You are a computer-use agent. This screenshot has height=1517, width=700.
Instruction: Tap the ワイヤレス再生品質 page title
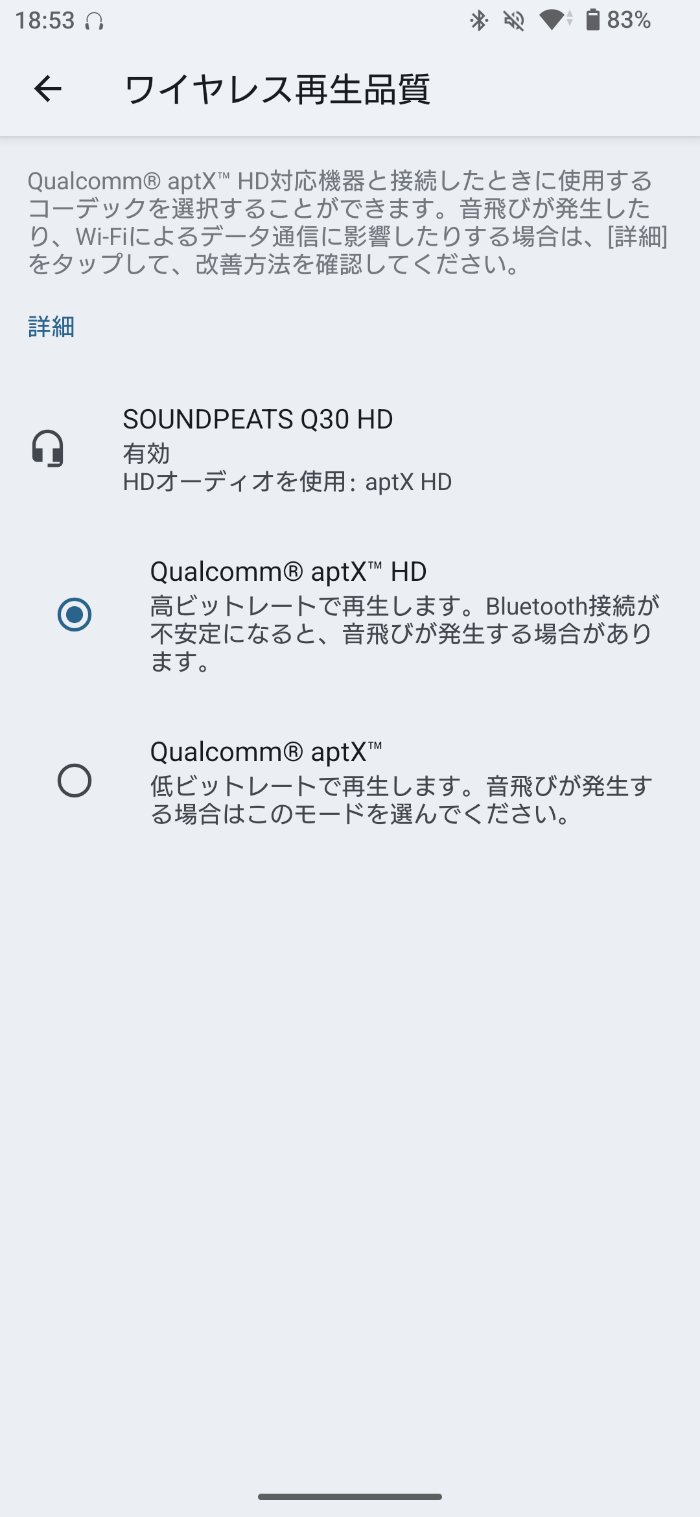pos(277,89)
